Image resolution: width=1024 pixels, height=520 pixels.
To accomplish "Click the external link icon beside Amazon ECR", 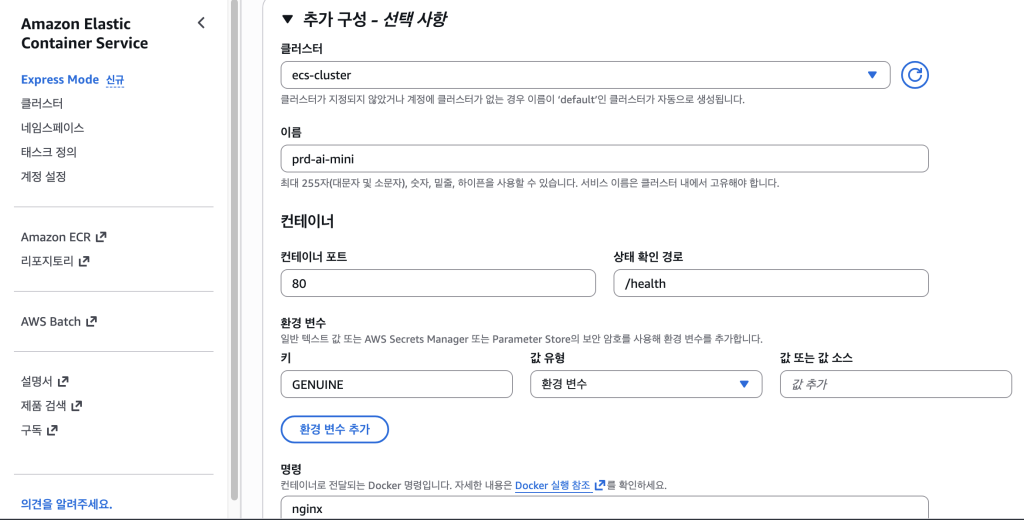I will 101,237.
